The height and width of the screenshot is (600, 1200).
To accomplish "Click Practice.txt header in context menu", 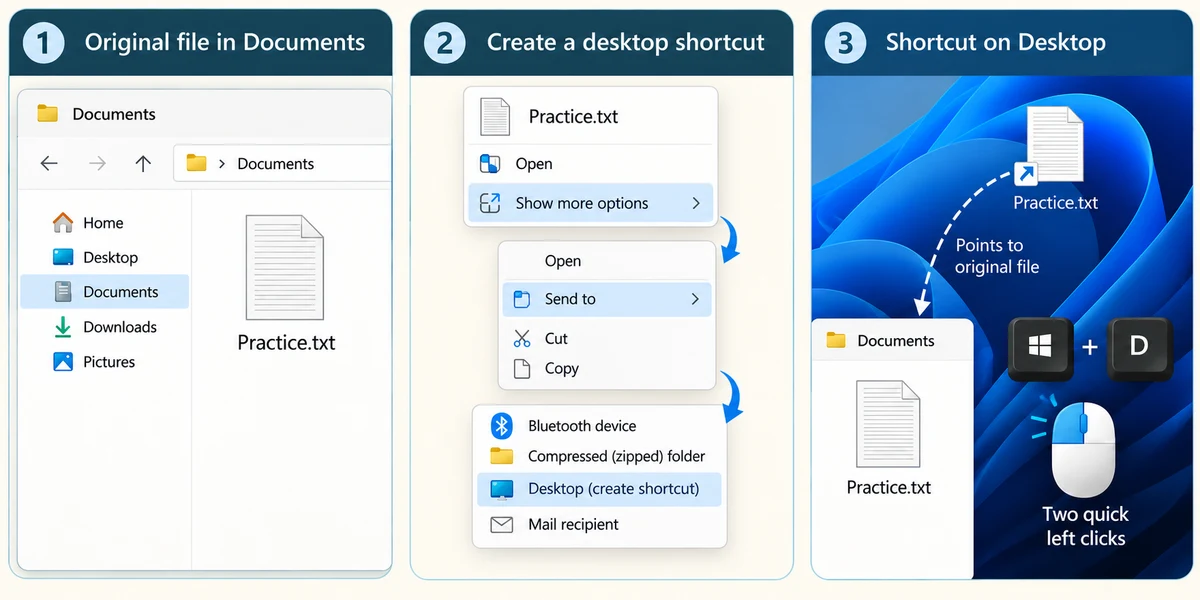I will (x=573, y=117).
